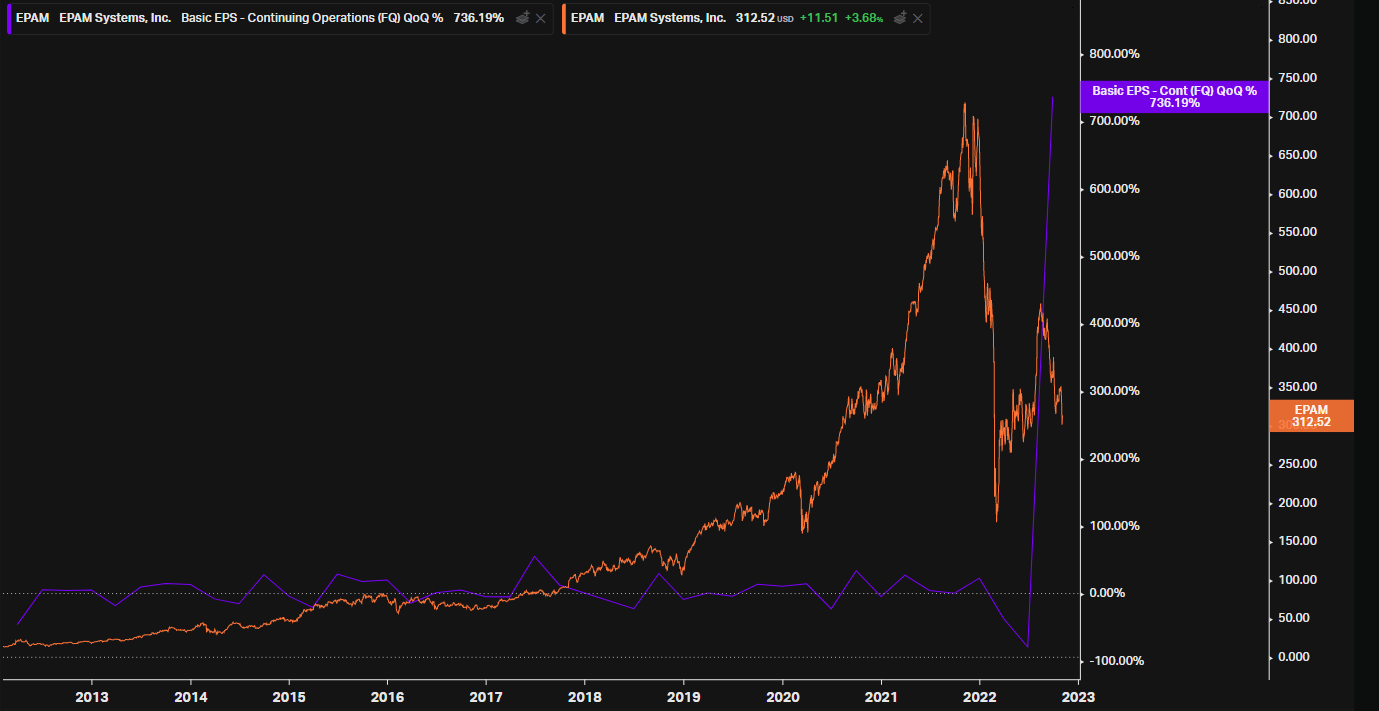Click the 2015 year label on time axis

pos(289,696)
